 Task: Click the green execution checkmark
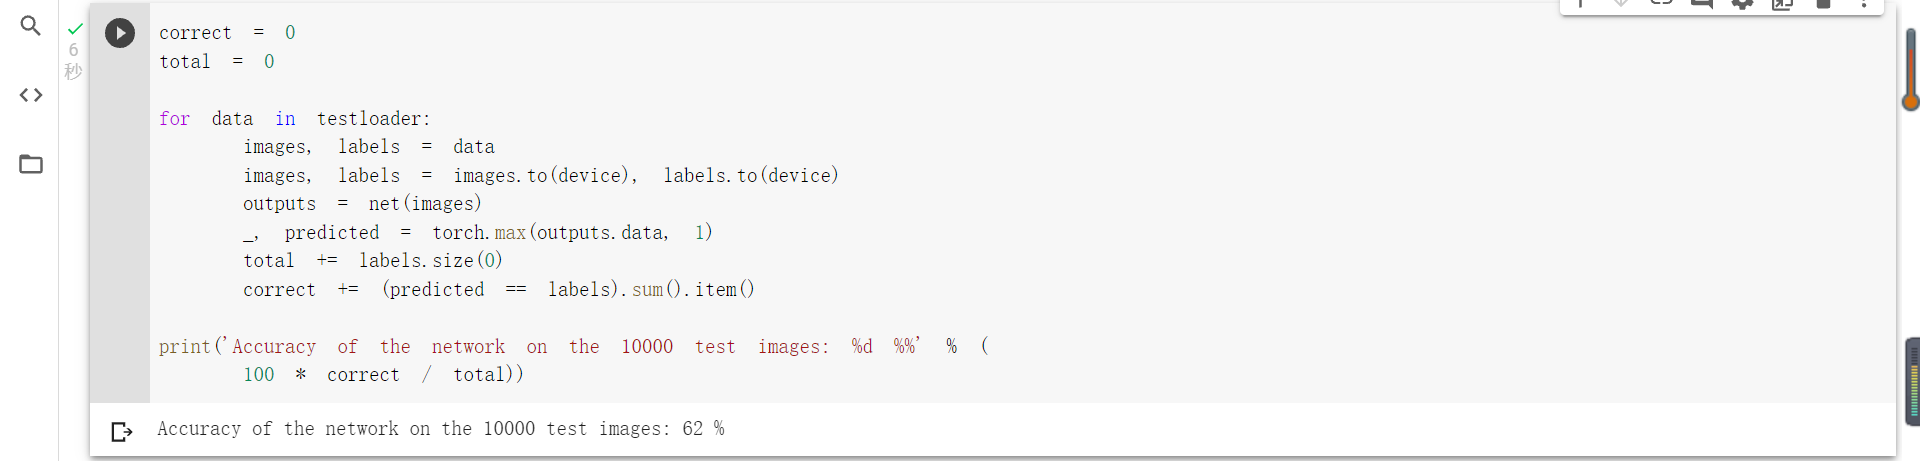[75, 29]
